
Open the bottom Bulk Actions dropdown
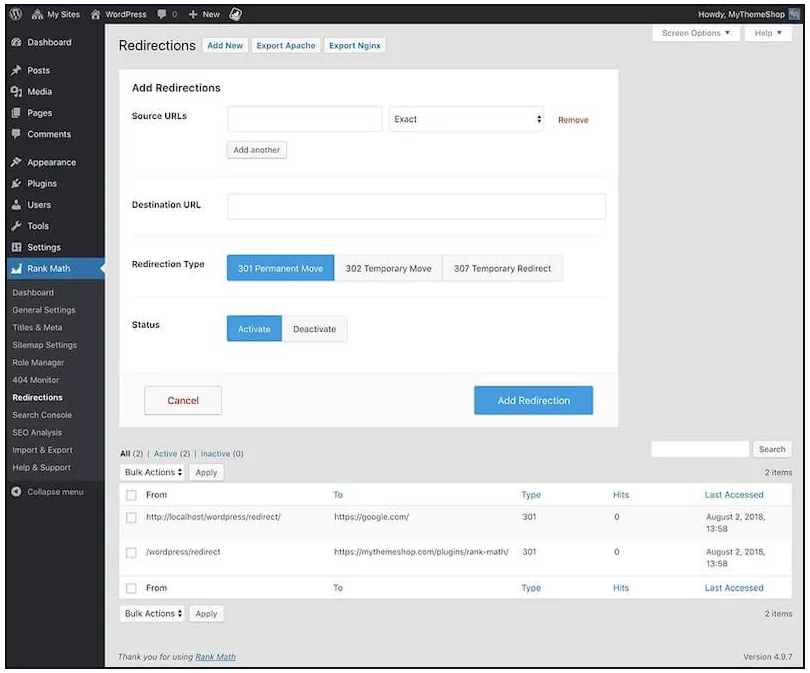153,613
